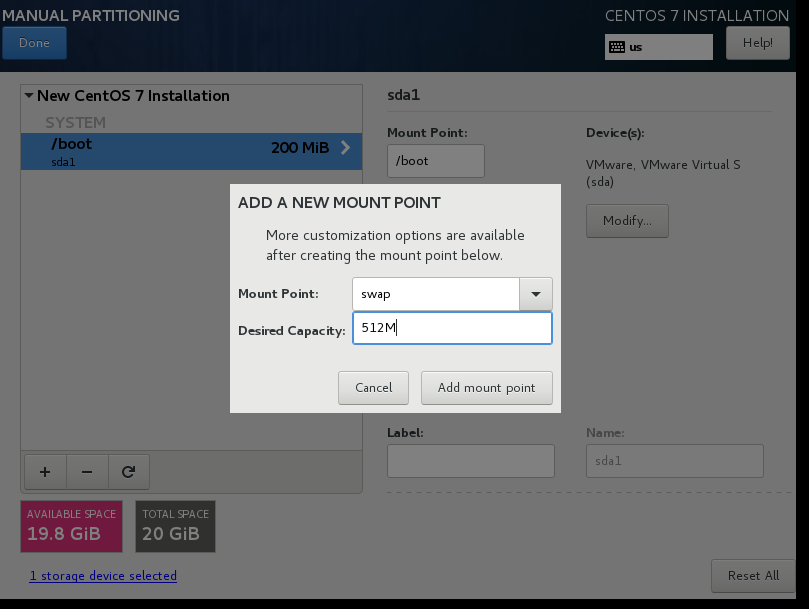809x609 pixels.
Task: Click the sda1 Mount Point field showing /boot
Action: [x=436, y=161]
